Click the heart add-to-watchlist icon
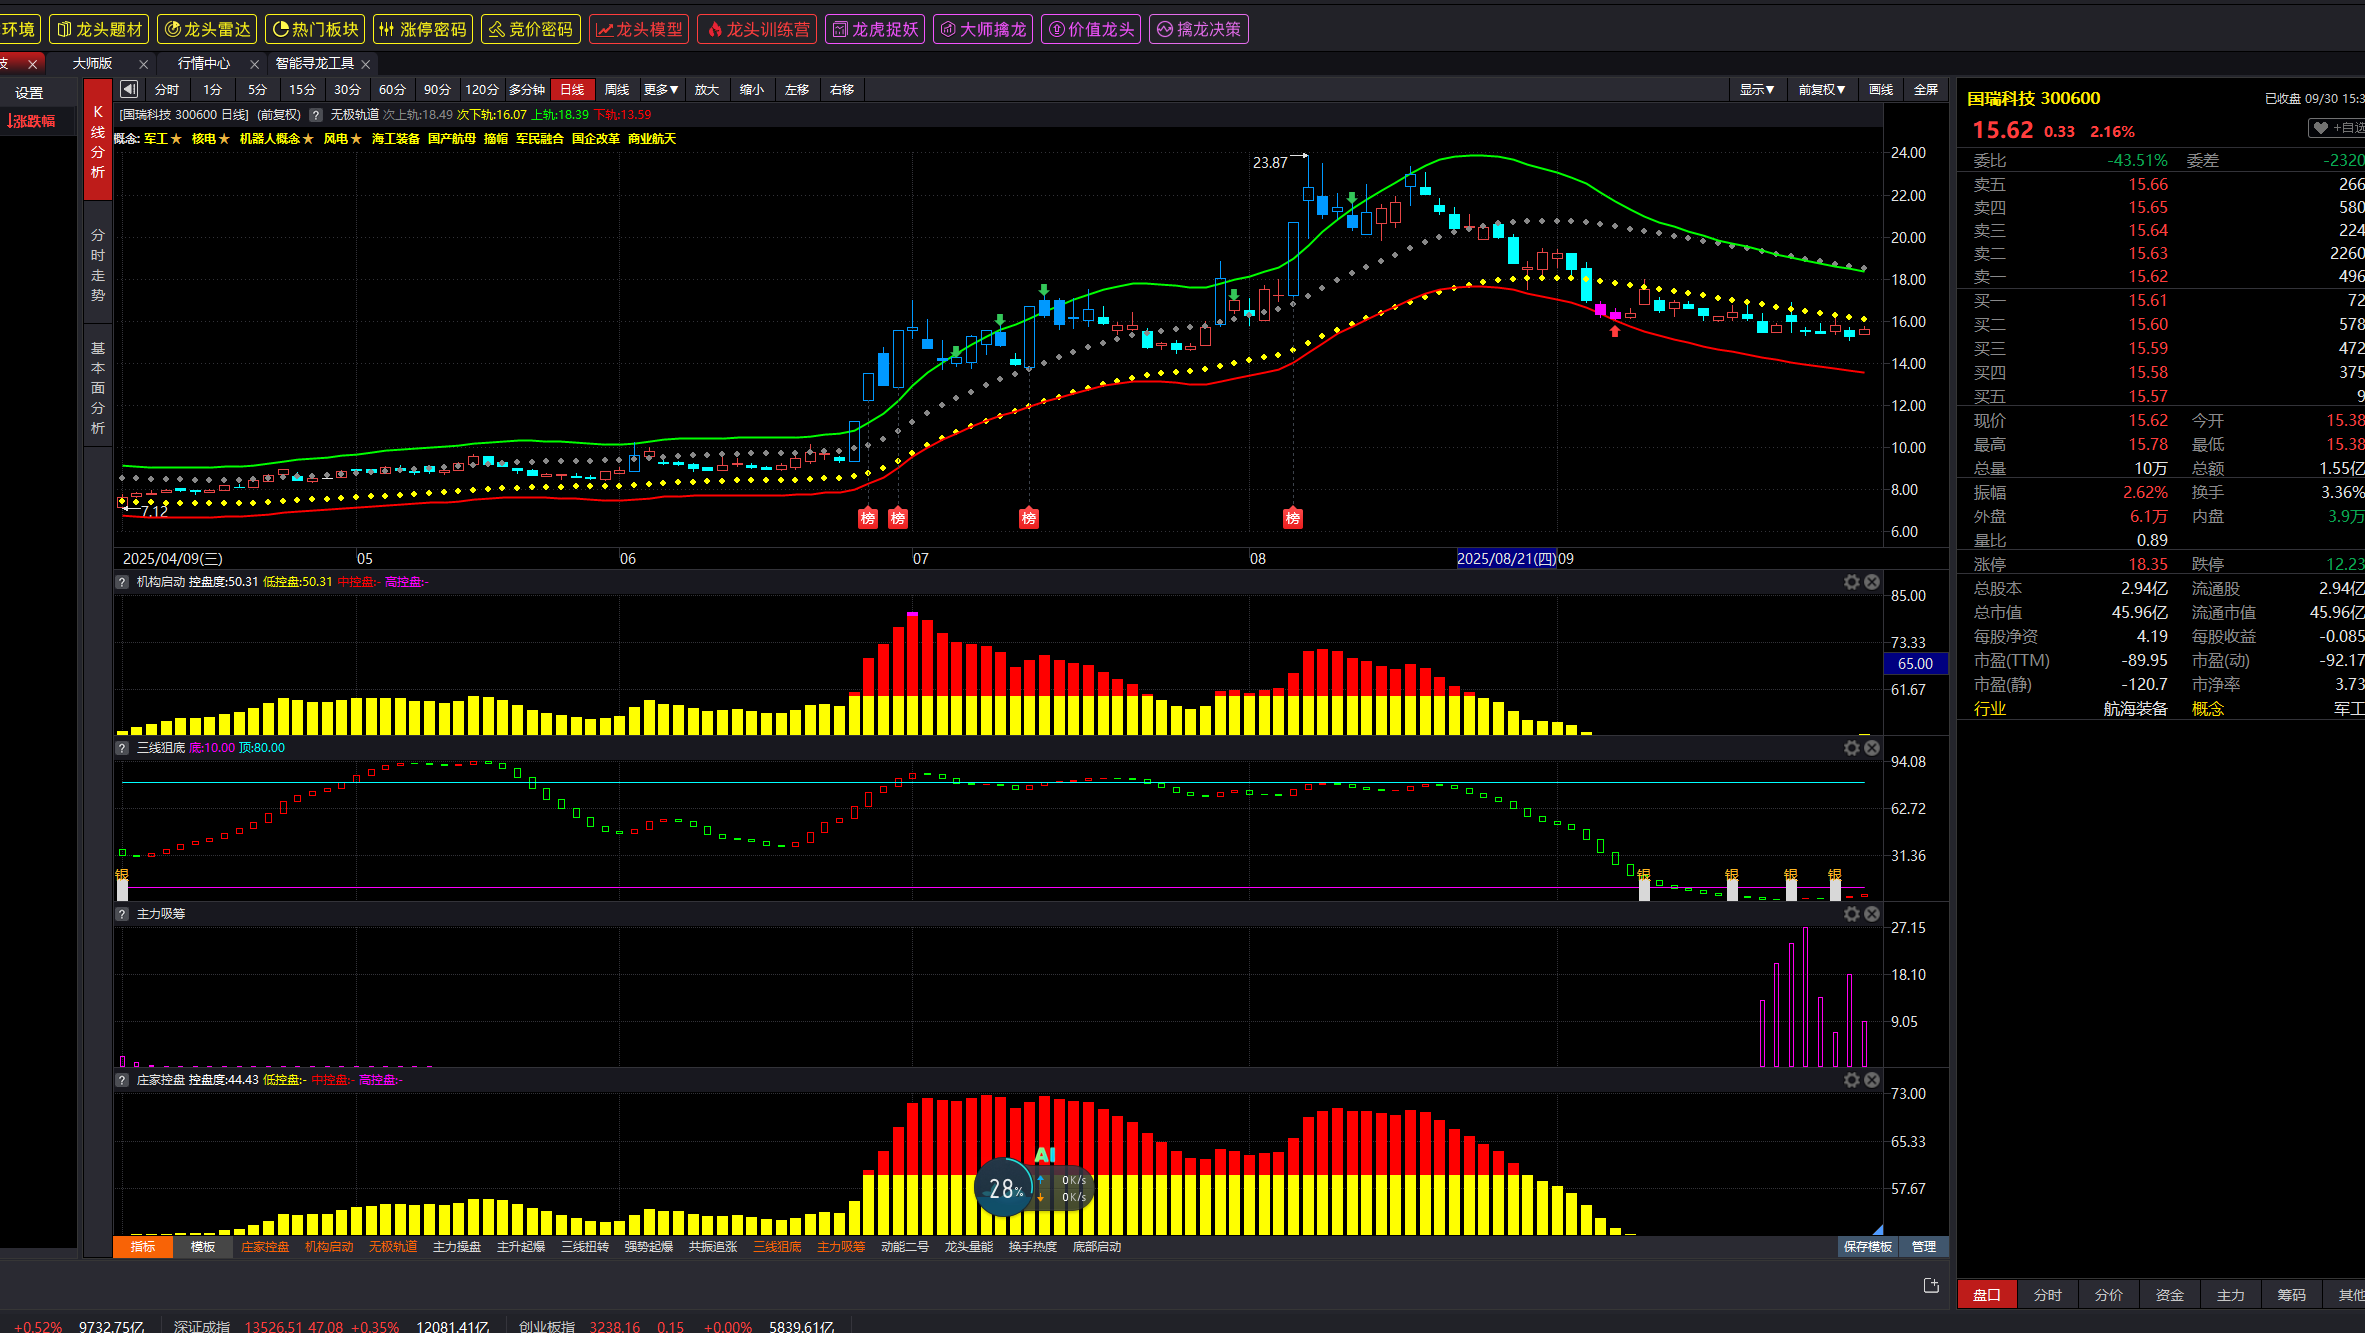Screen dimensions: 2365x1333 pyautogui.click(x=2321, y=128)
